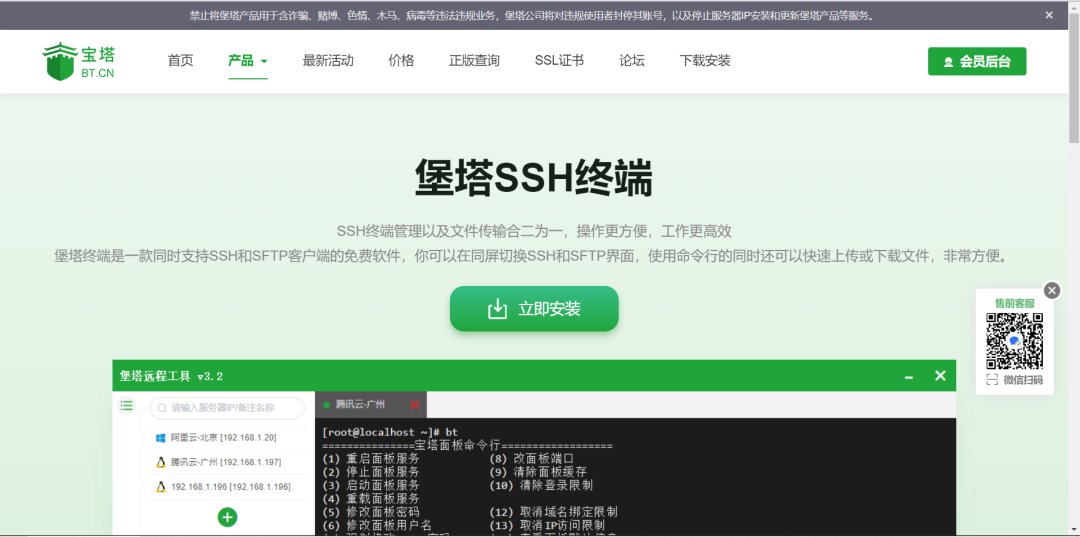This screenshot has height=537, width=1080.
Task: Click the terminal line (9) 清除面板缓存
Action: click(538, 472)
